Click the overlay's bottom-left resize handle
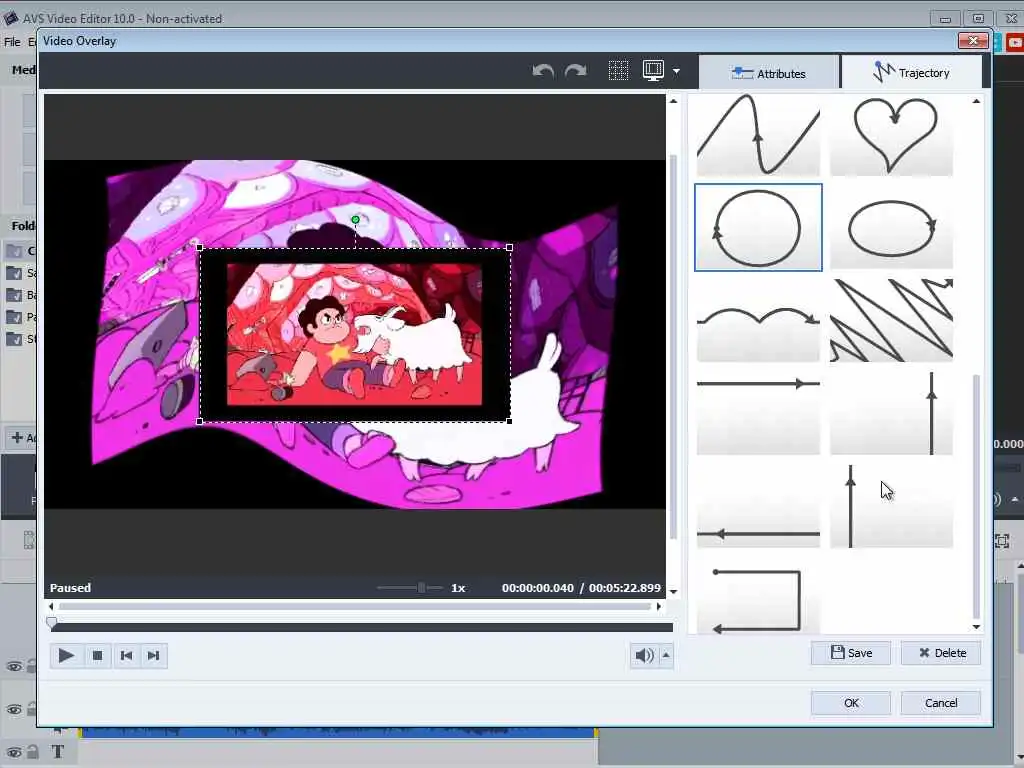The height and width of the screenshot is (768, 1024). [200, 421]
